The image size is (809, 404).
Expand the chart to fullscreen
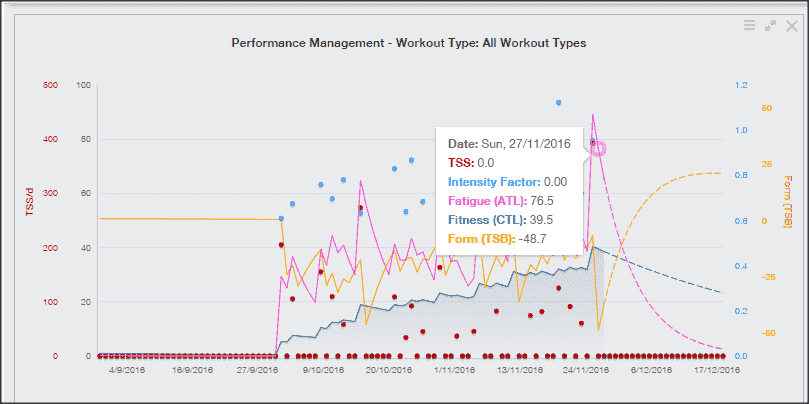point(770,26)
